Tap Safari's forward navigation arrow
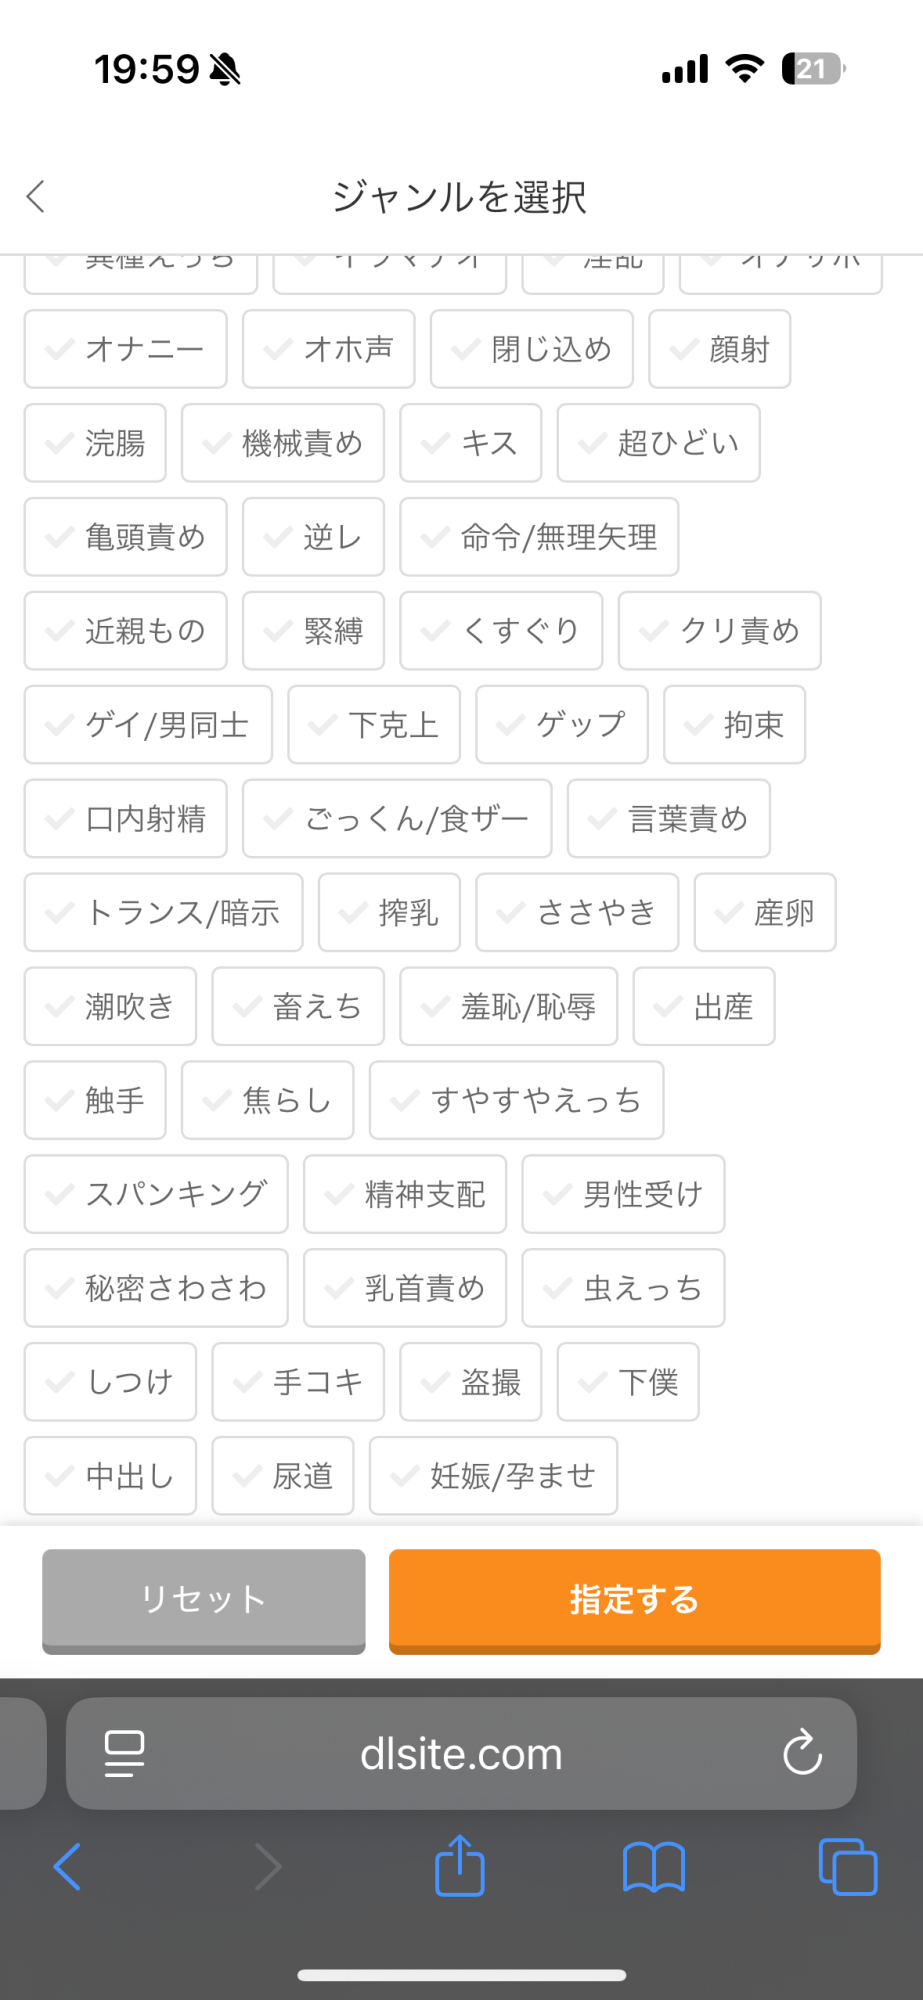Viewport: 923px width, 2000px height. click(x=267, y=1866)
